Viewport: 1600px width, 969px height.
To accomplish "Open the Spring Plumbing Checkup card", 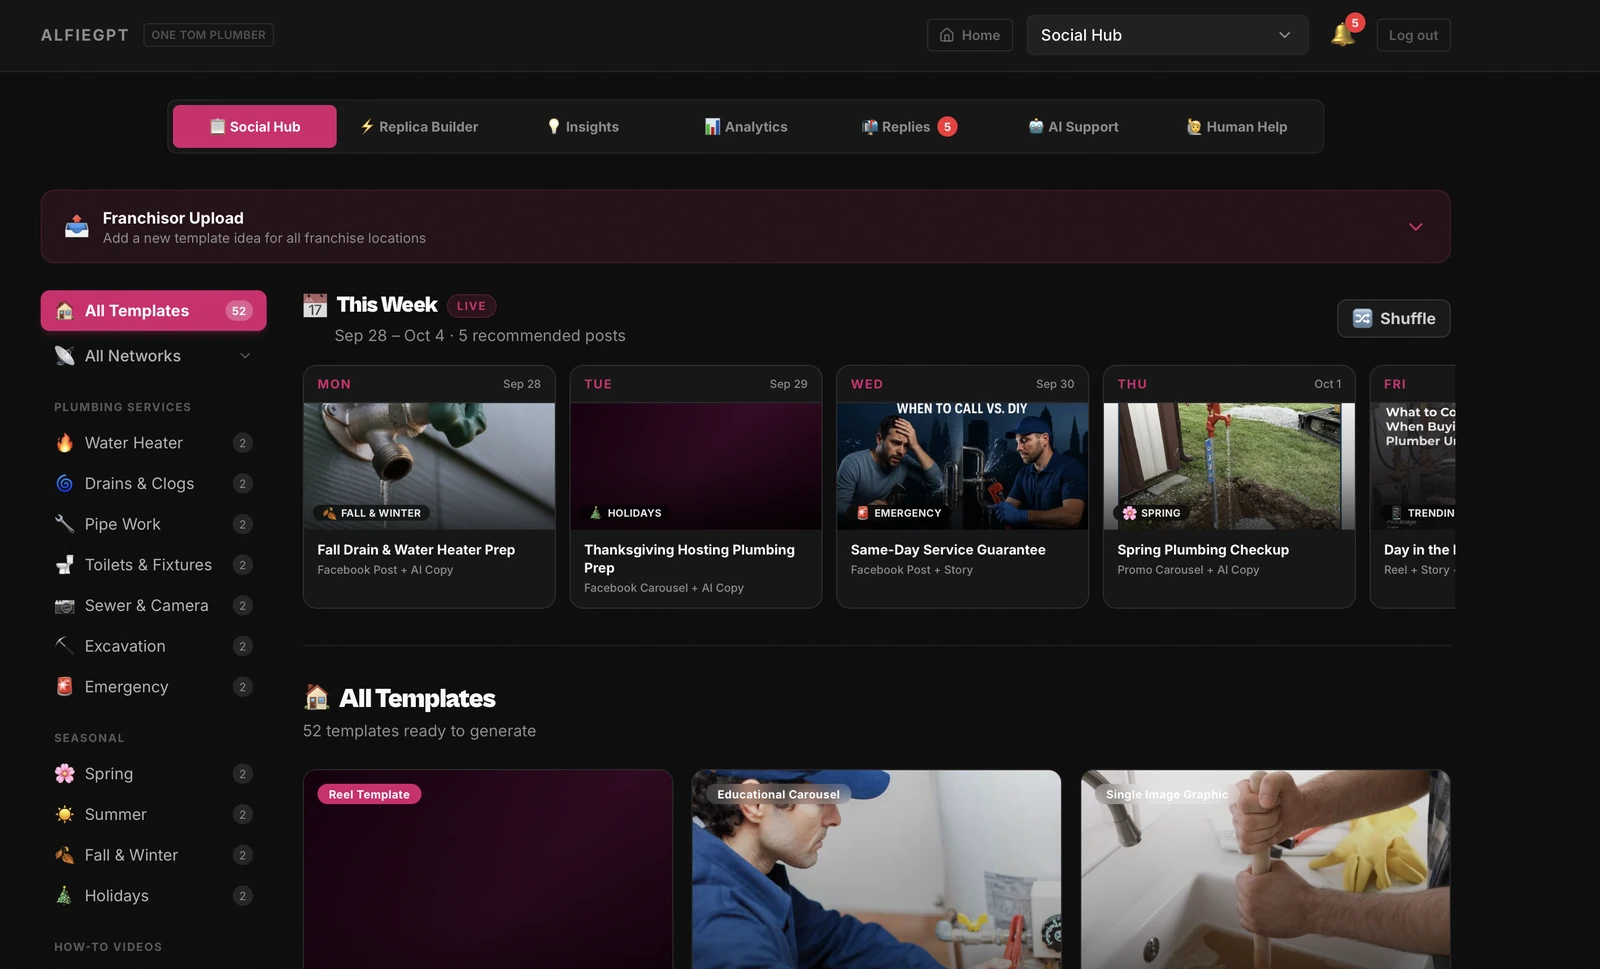I will [x=1229, y=487].
